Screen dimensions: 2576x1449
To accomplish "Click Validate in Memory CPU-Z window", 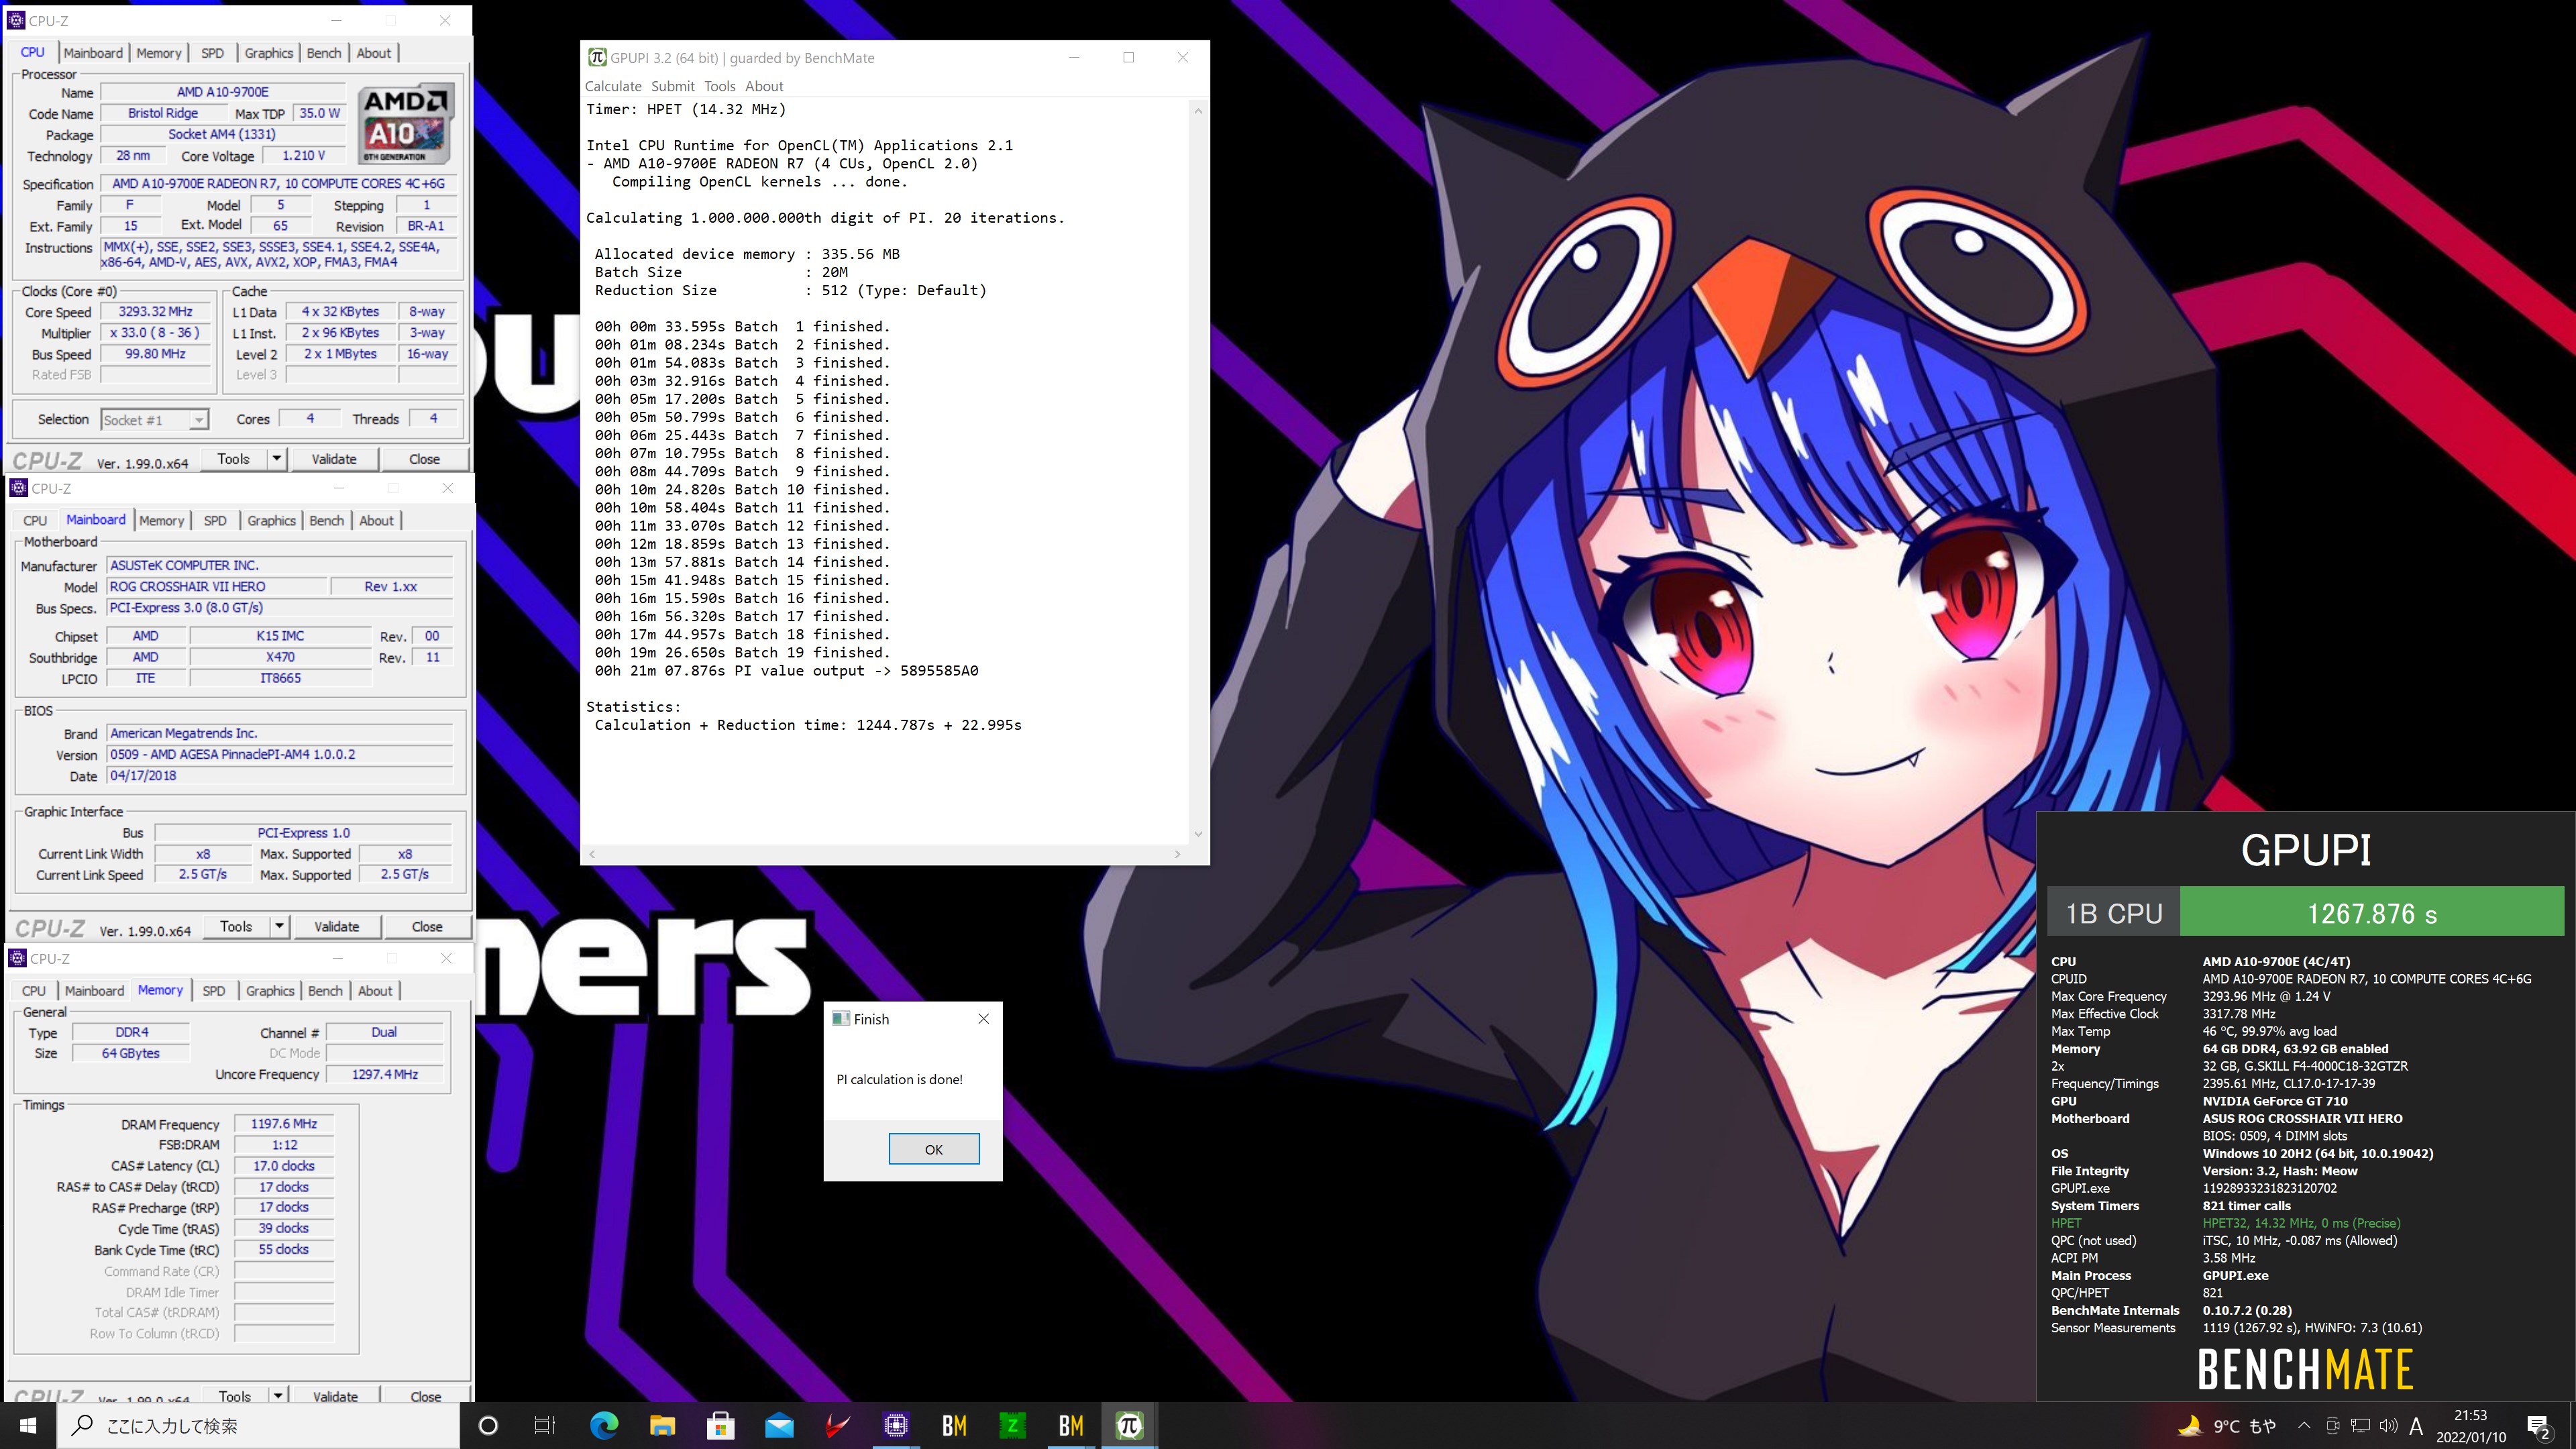I will point(335,1396).
